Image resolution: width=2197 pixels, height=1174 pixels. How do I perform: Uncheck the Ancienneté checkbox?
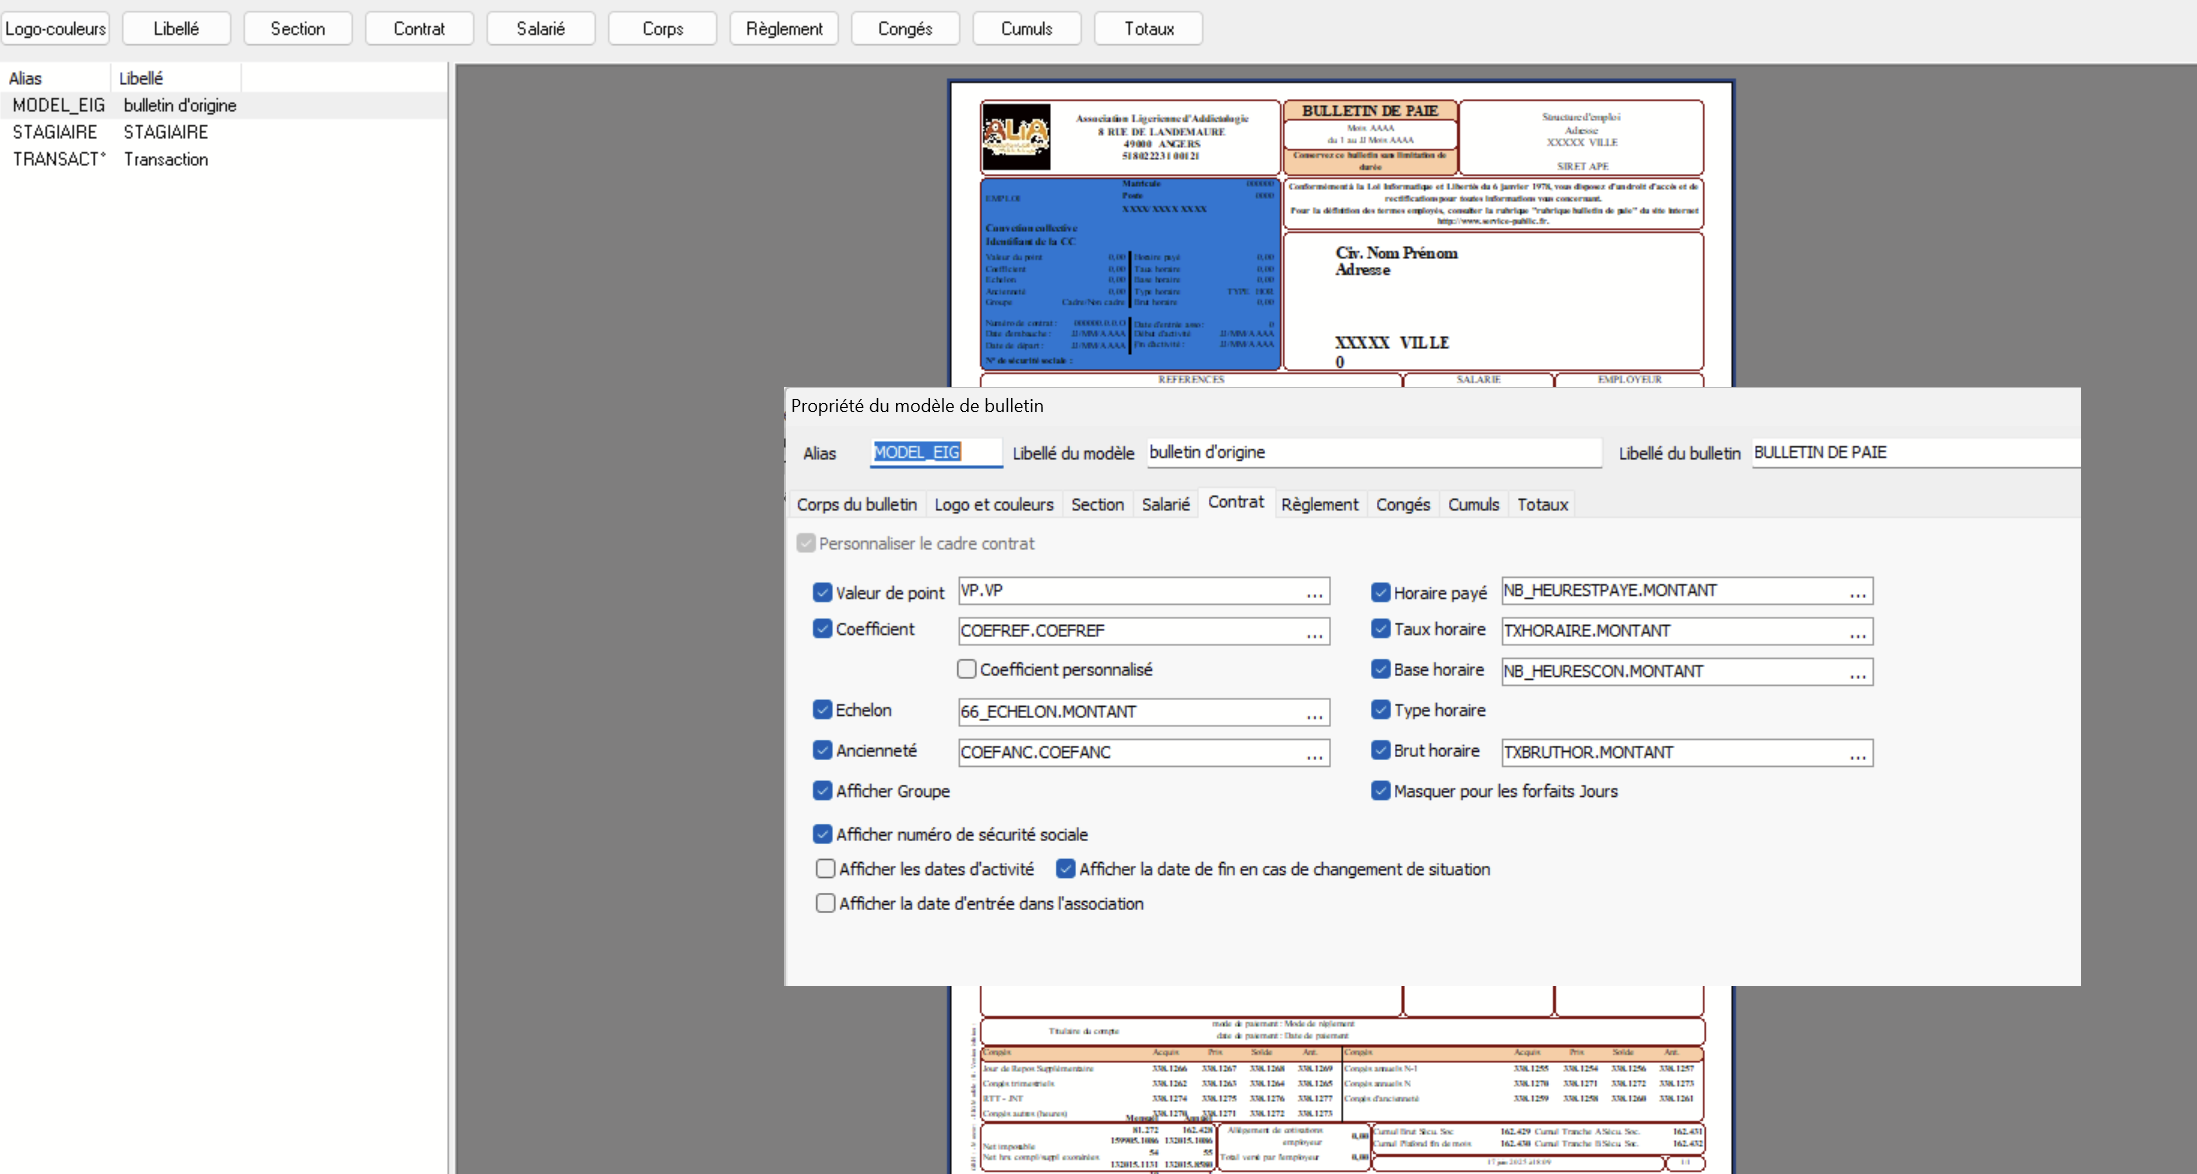[x=822, y=750]
